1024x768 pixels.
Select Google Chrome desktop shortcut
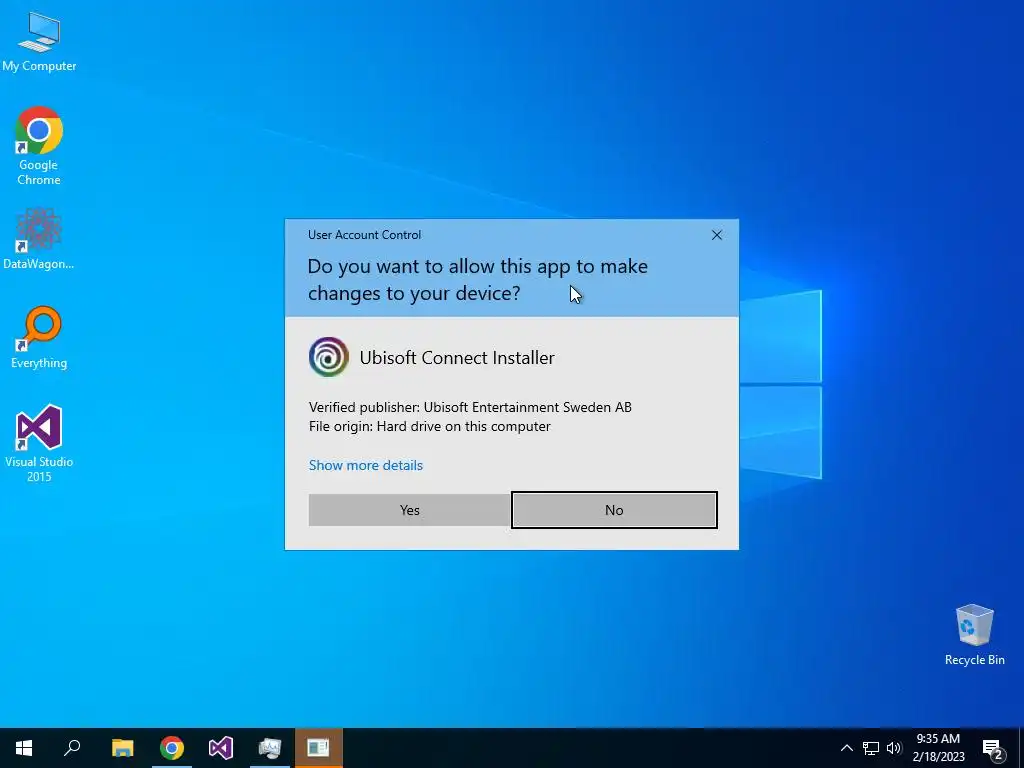click(39, 146)
